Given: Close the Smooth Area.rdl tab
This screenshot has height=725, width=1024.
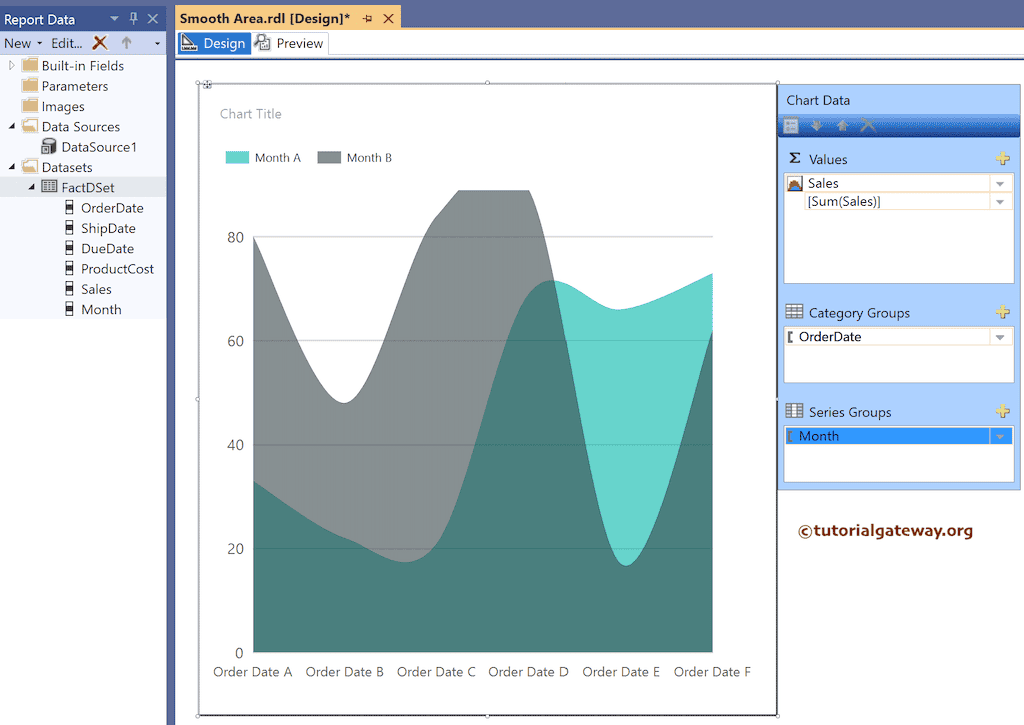Looking at the screenshot, I should (389, 18).
